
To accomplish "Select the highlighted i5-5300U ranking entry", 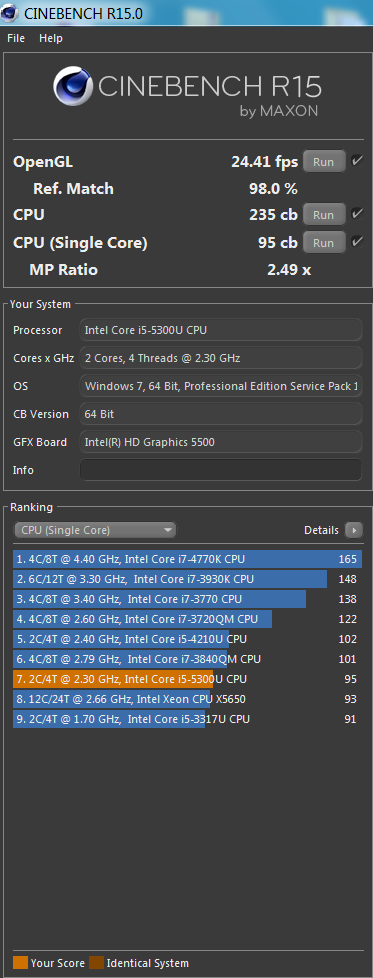I will pyautogui.click(x=187, y=679).
